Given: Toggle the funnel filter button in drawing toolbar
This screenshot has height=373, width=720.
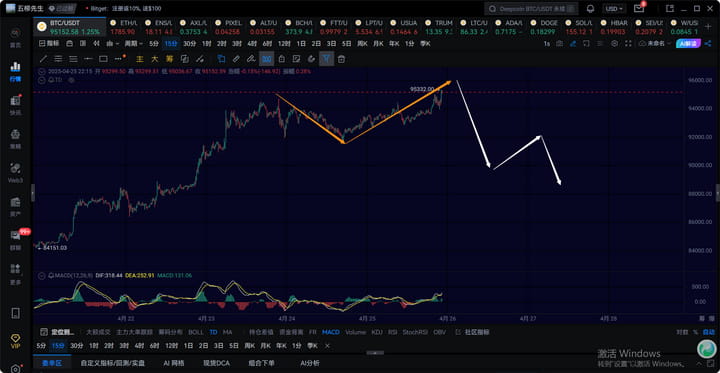Looking at the screenshot, I should (x=326, y=59).
